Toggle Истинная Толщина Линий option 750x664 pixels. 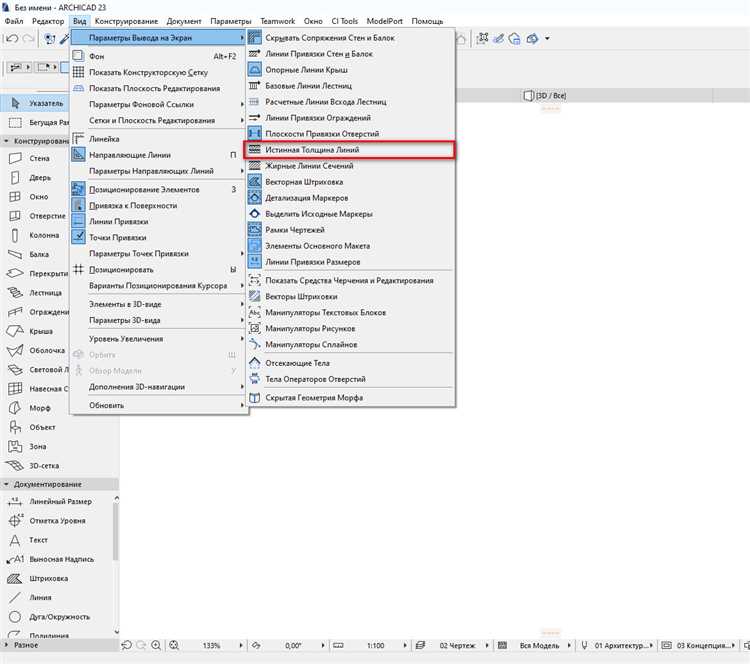click(350, 150)
